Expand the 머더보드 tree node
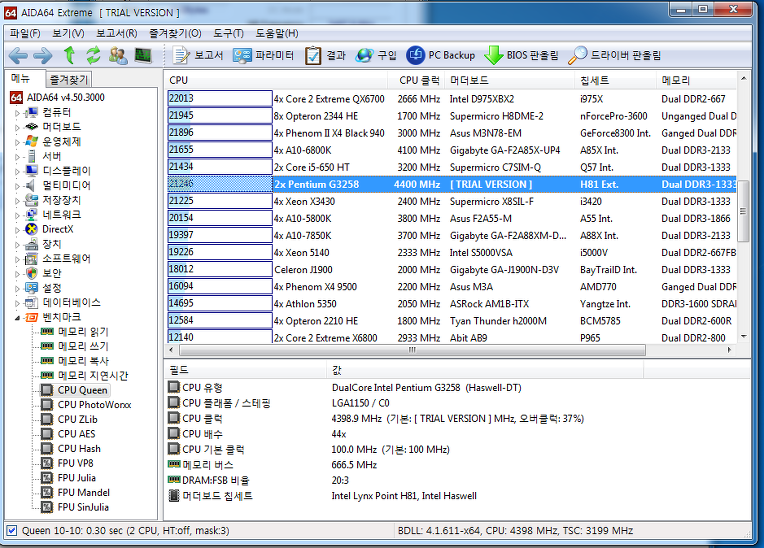This screenshot has height=548, width=764. (x=17, y=128)
